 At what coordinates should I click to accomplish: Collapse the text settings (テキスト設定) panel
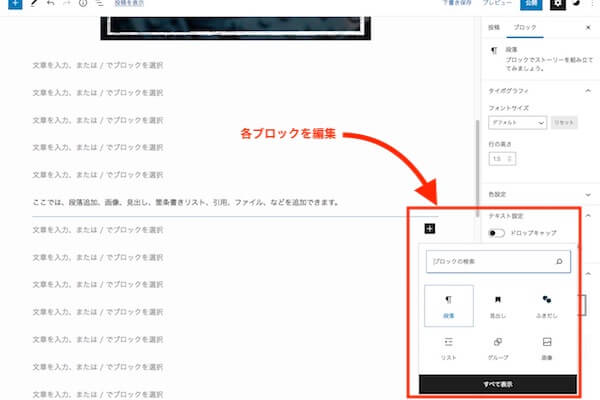coord(588,216)
